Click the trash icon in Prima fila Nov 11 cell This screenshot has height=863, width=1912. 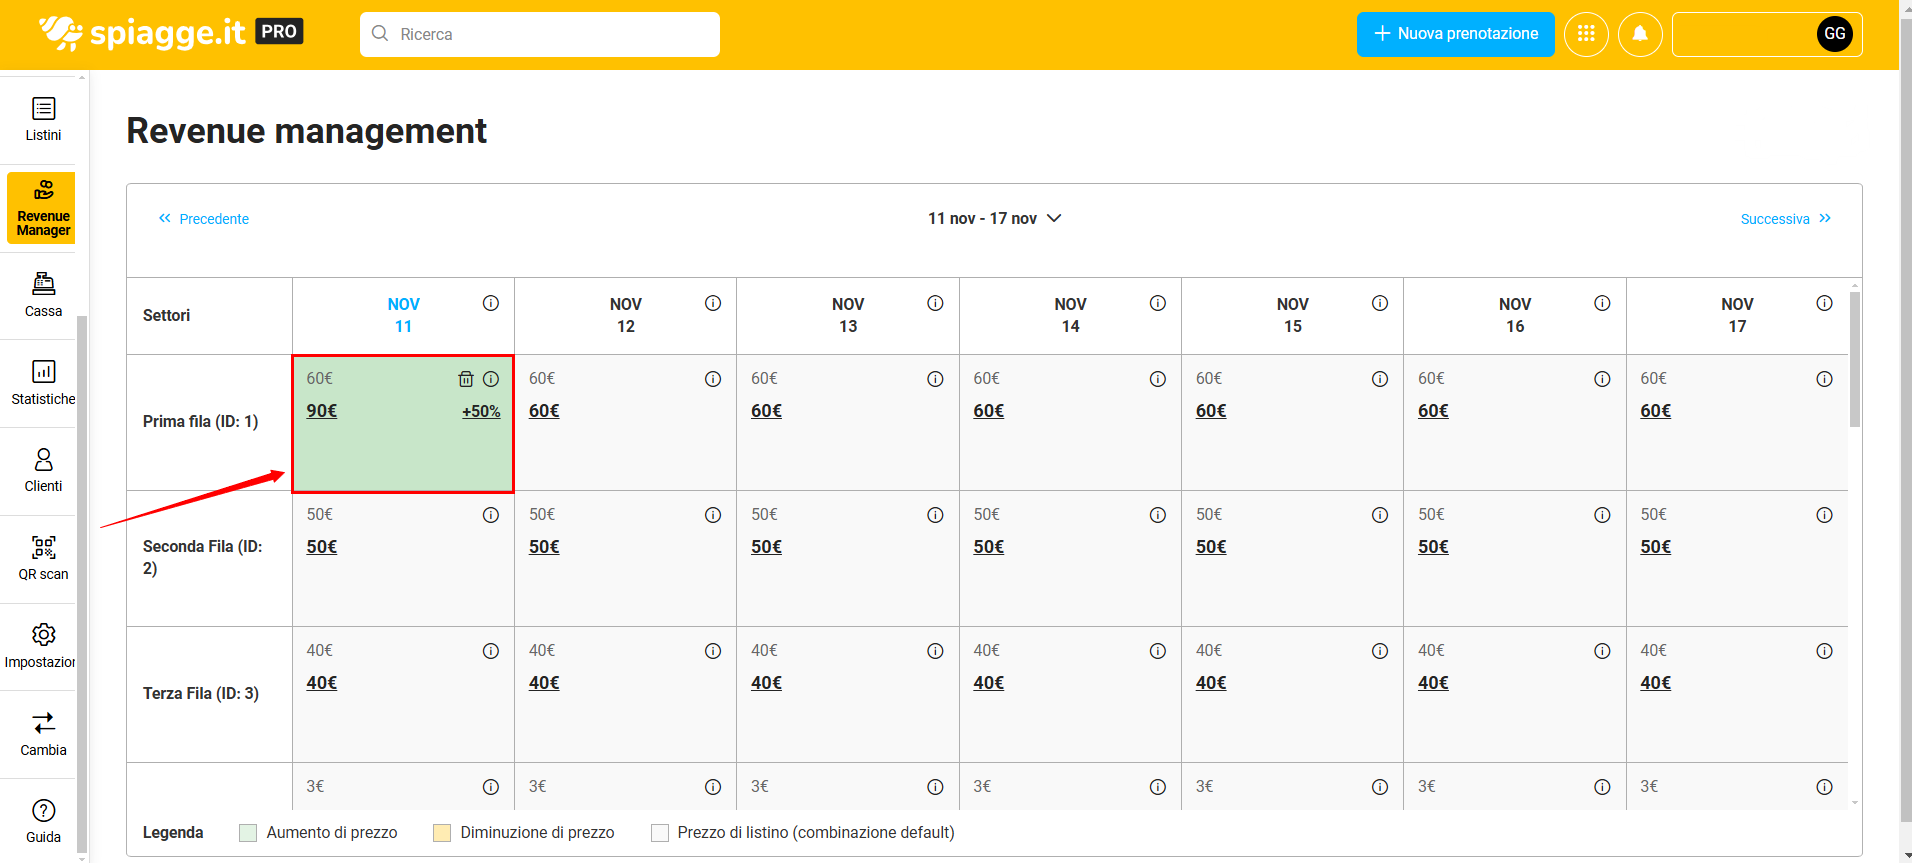(465, 379)
